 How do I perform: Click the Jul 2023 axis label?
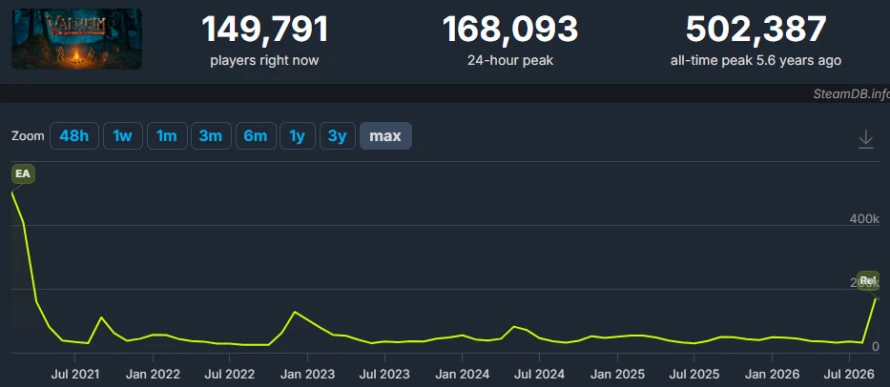click(385, 375)
